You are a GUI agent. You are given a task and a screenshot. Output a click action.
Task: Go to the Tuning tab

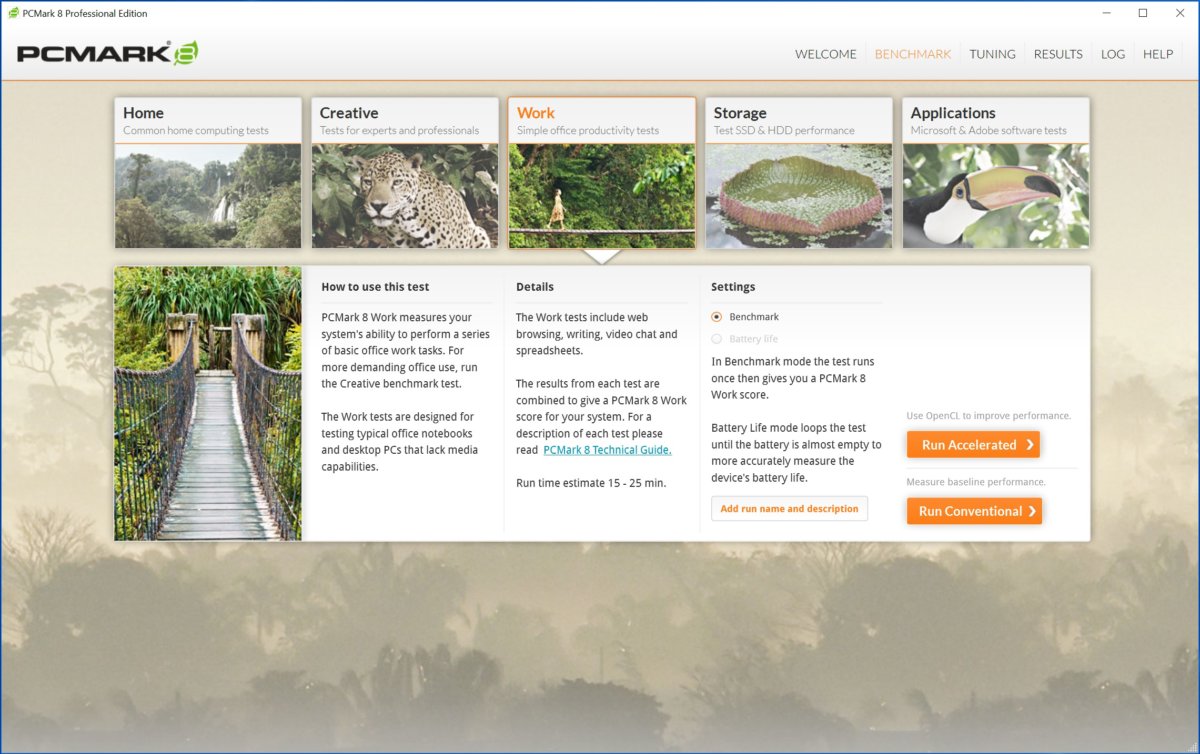pyautogui.click(x=992, y=54)
